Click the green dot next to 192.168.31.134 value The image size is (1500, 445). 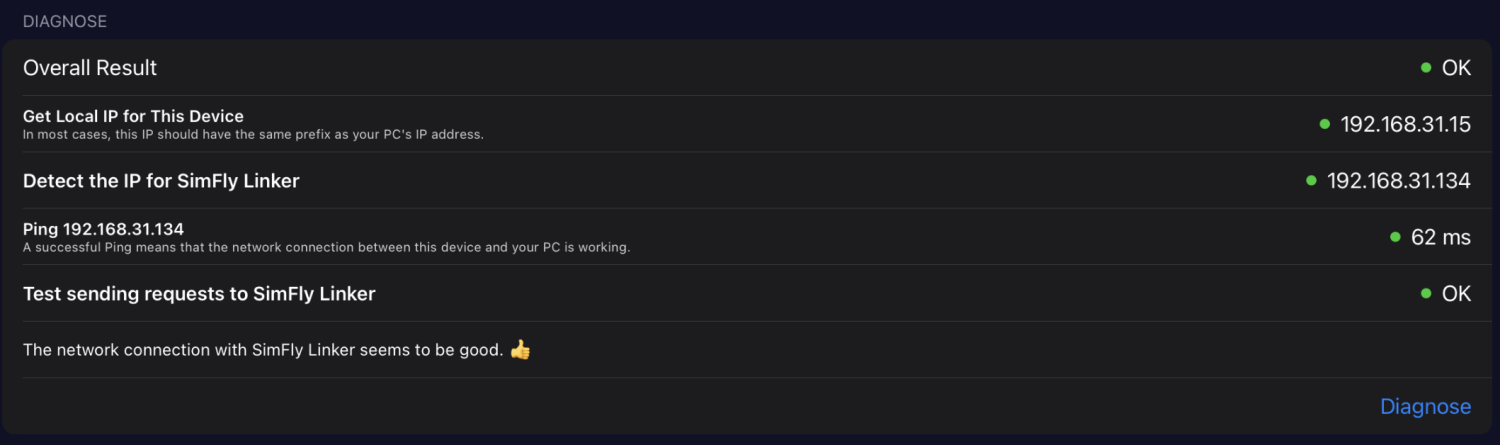click(x=1311, y=181)
